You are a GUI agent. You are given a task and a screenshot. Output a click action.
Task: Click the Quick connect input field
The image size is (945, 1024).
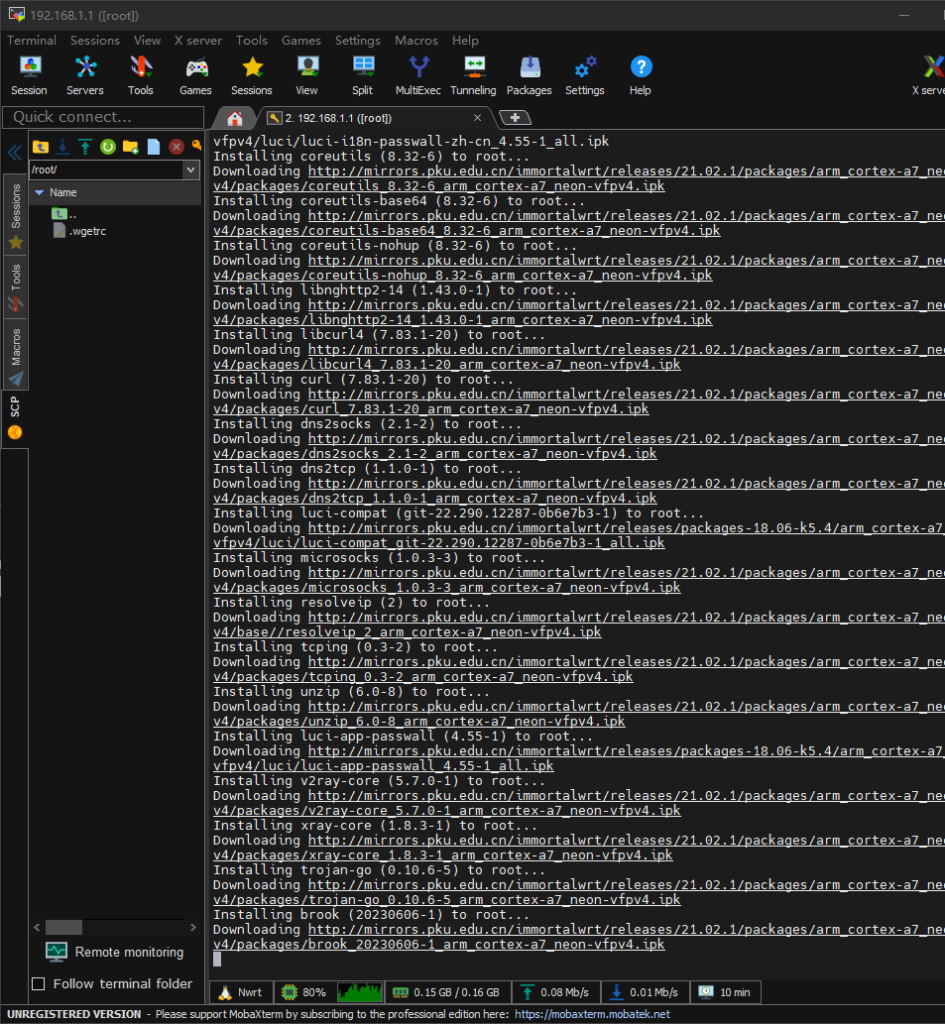[x=102, y=117]
